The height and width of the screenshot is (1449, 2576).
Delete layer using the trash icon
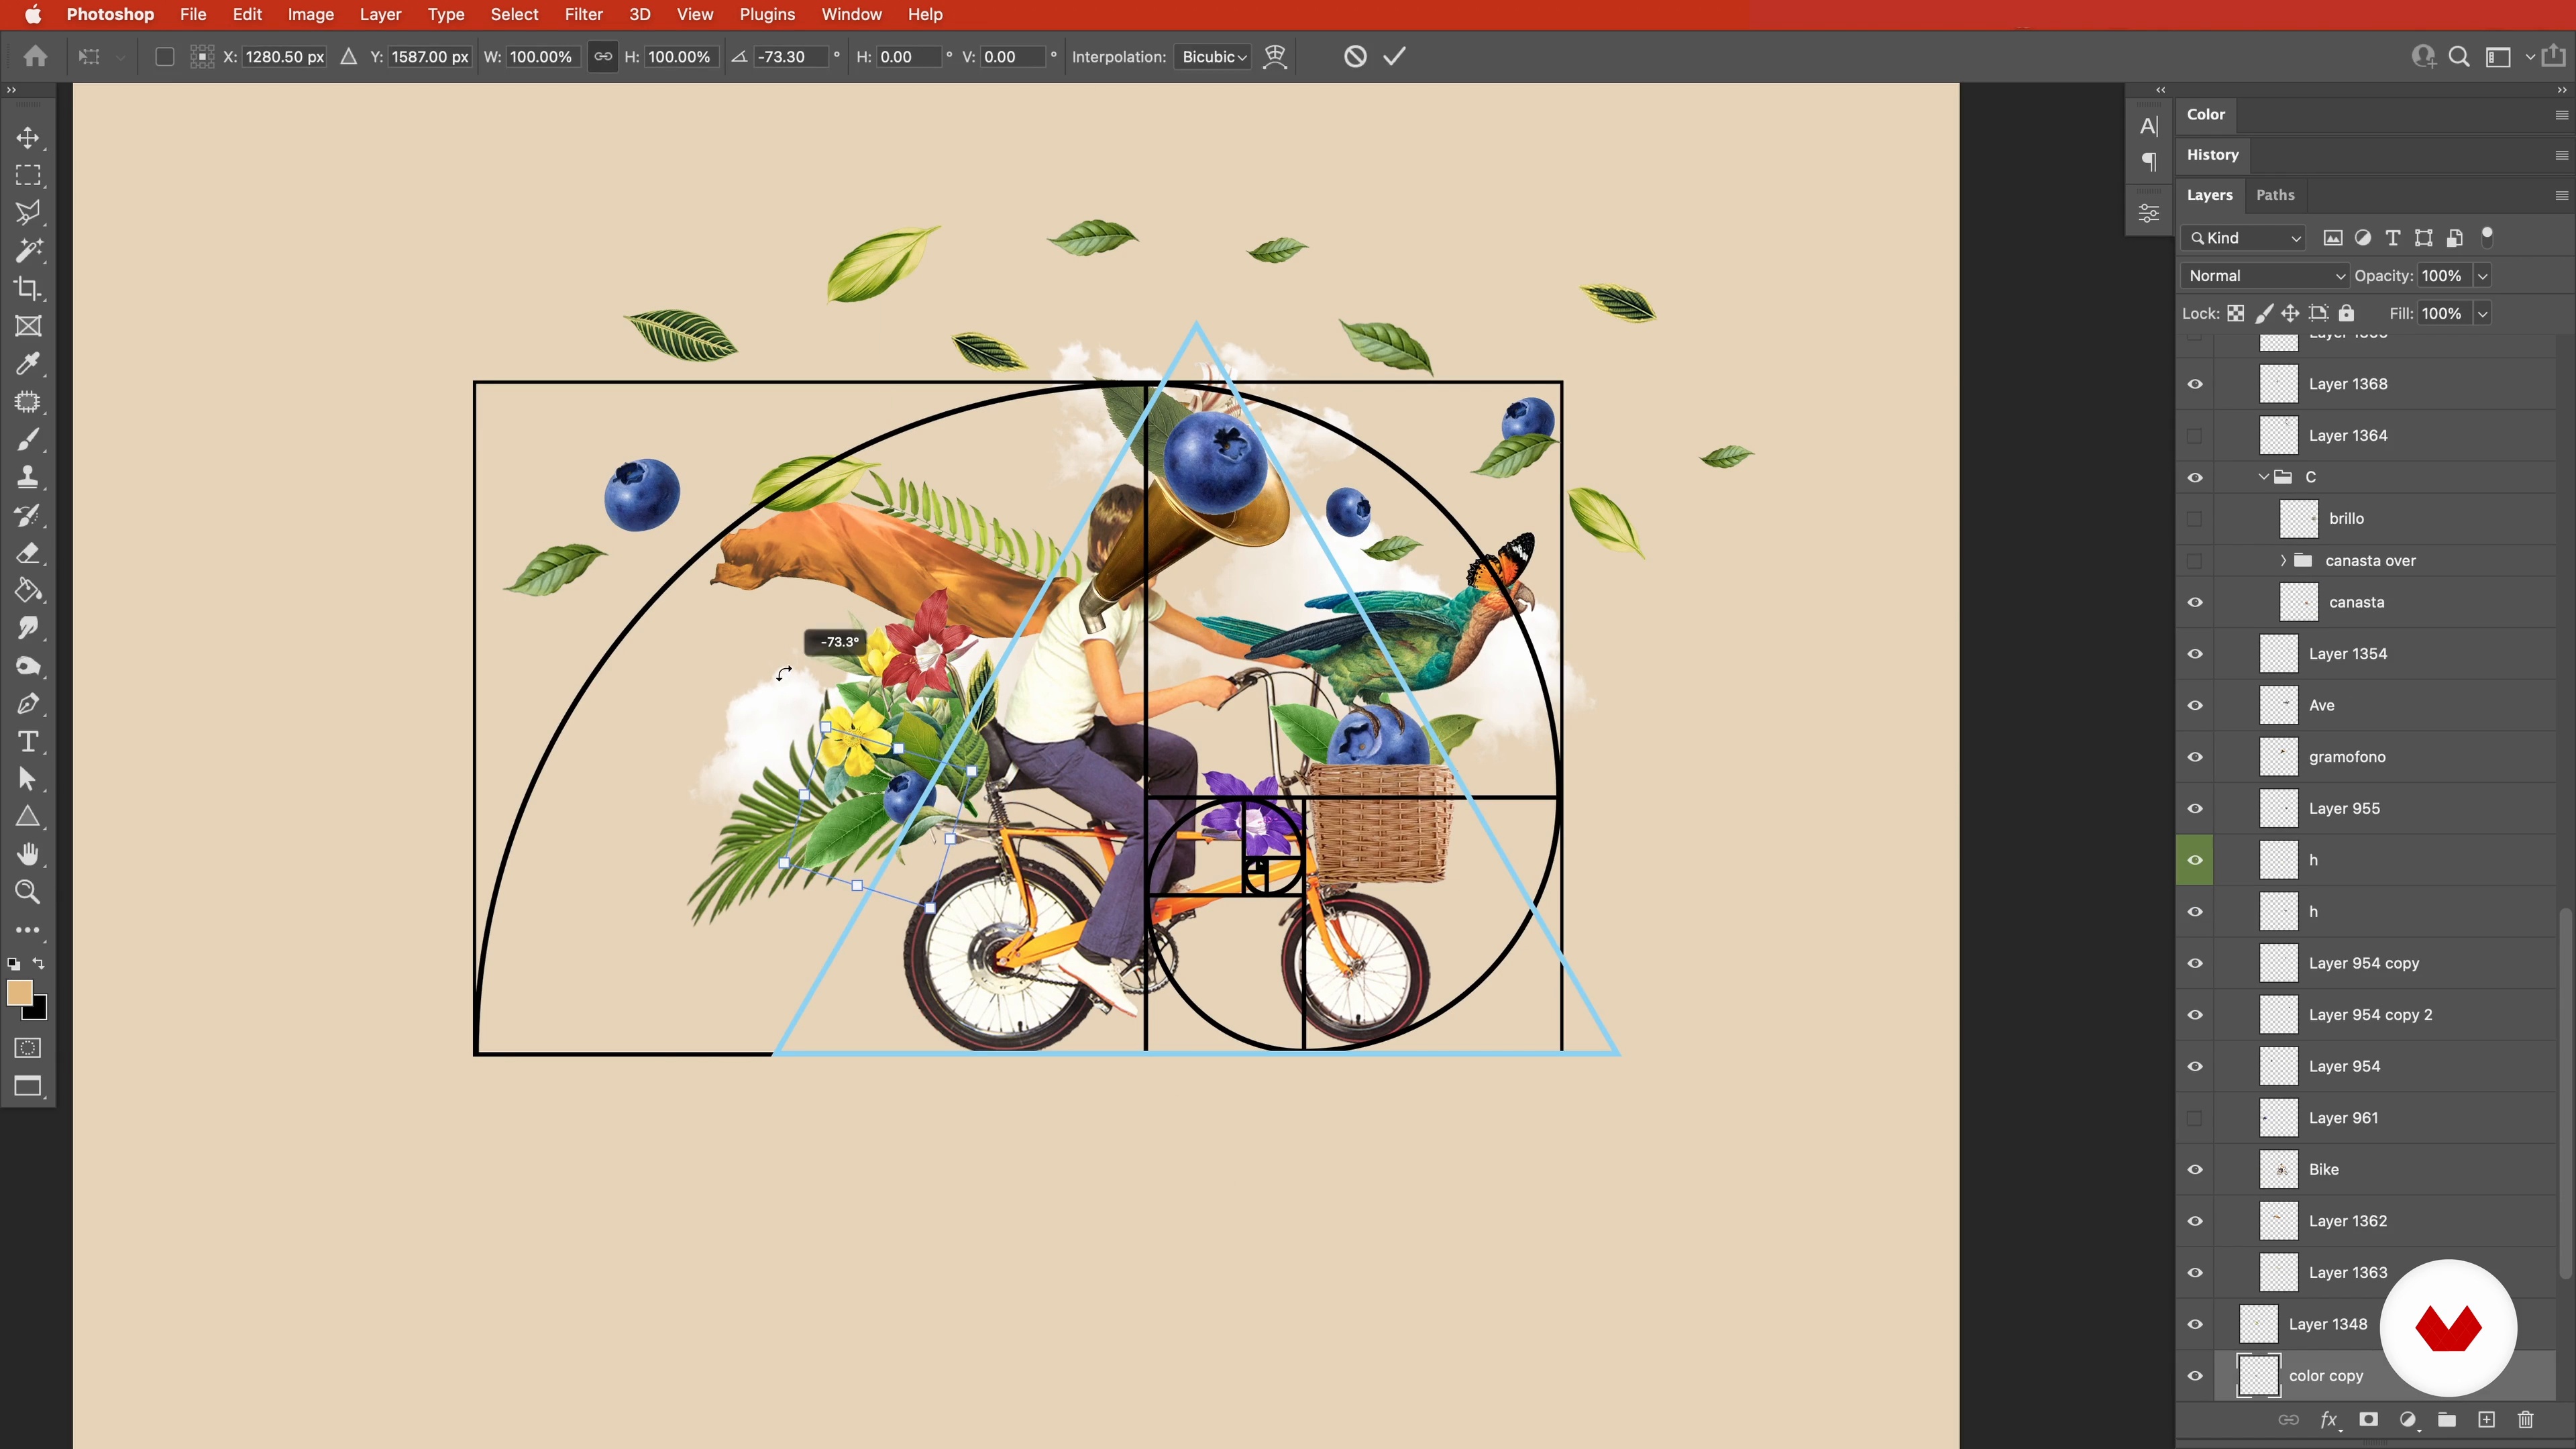(2526, 1420)
